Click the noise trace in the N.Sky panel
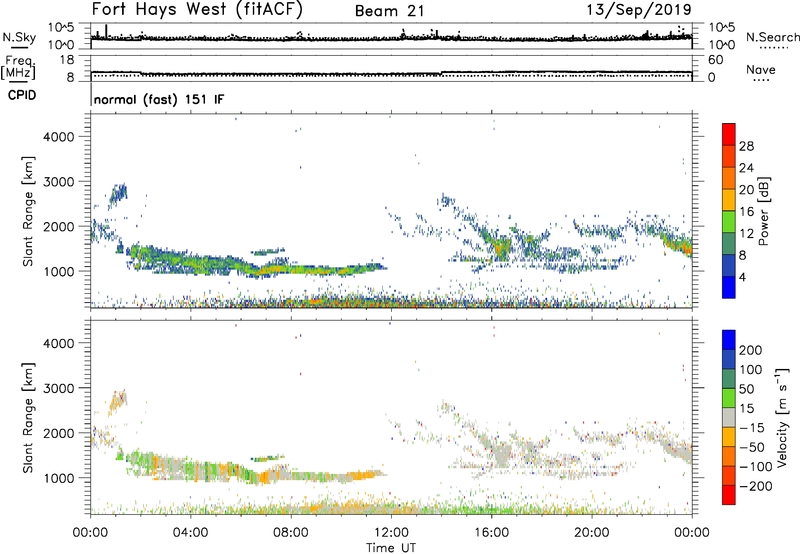This screenshot has height=554, width=800. point(391,37)
